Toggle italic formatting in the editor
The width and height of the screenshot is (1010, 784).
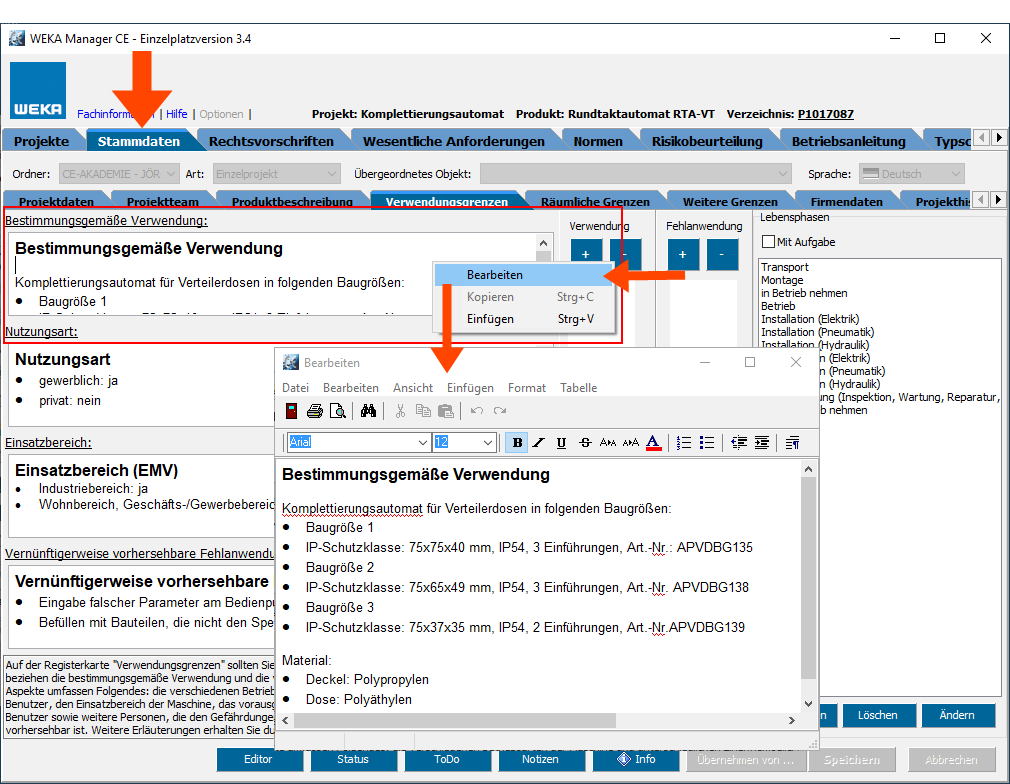(x=539, y=443)
